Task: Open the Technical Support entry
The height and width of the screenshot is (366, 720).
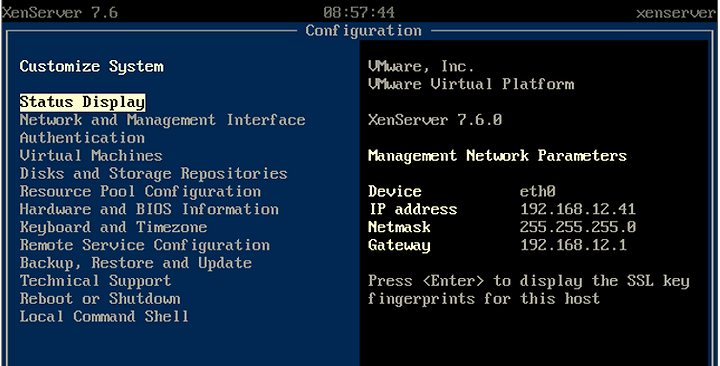Action: (x=96, y=281)
